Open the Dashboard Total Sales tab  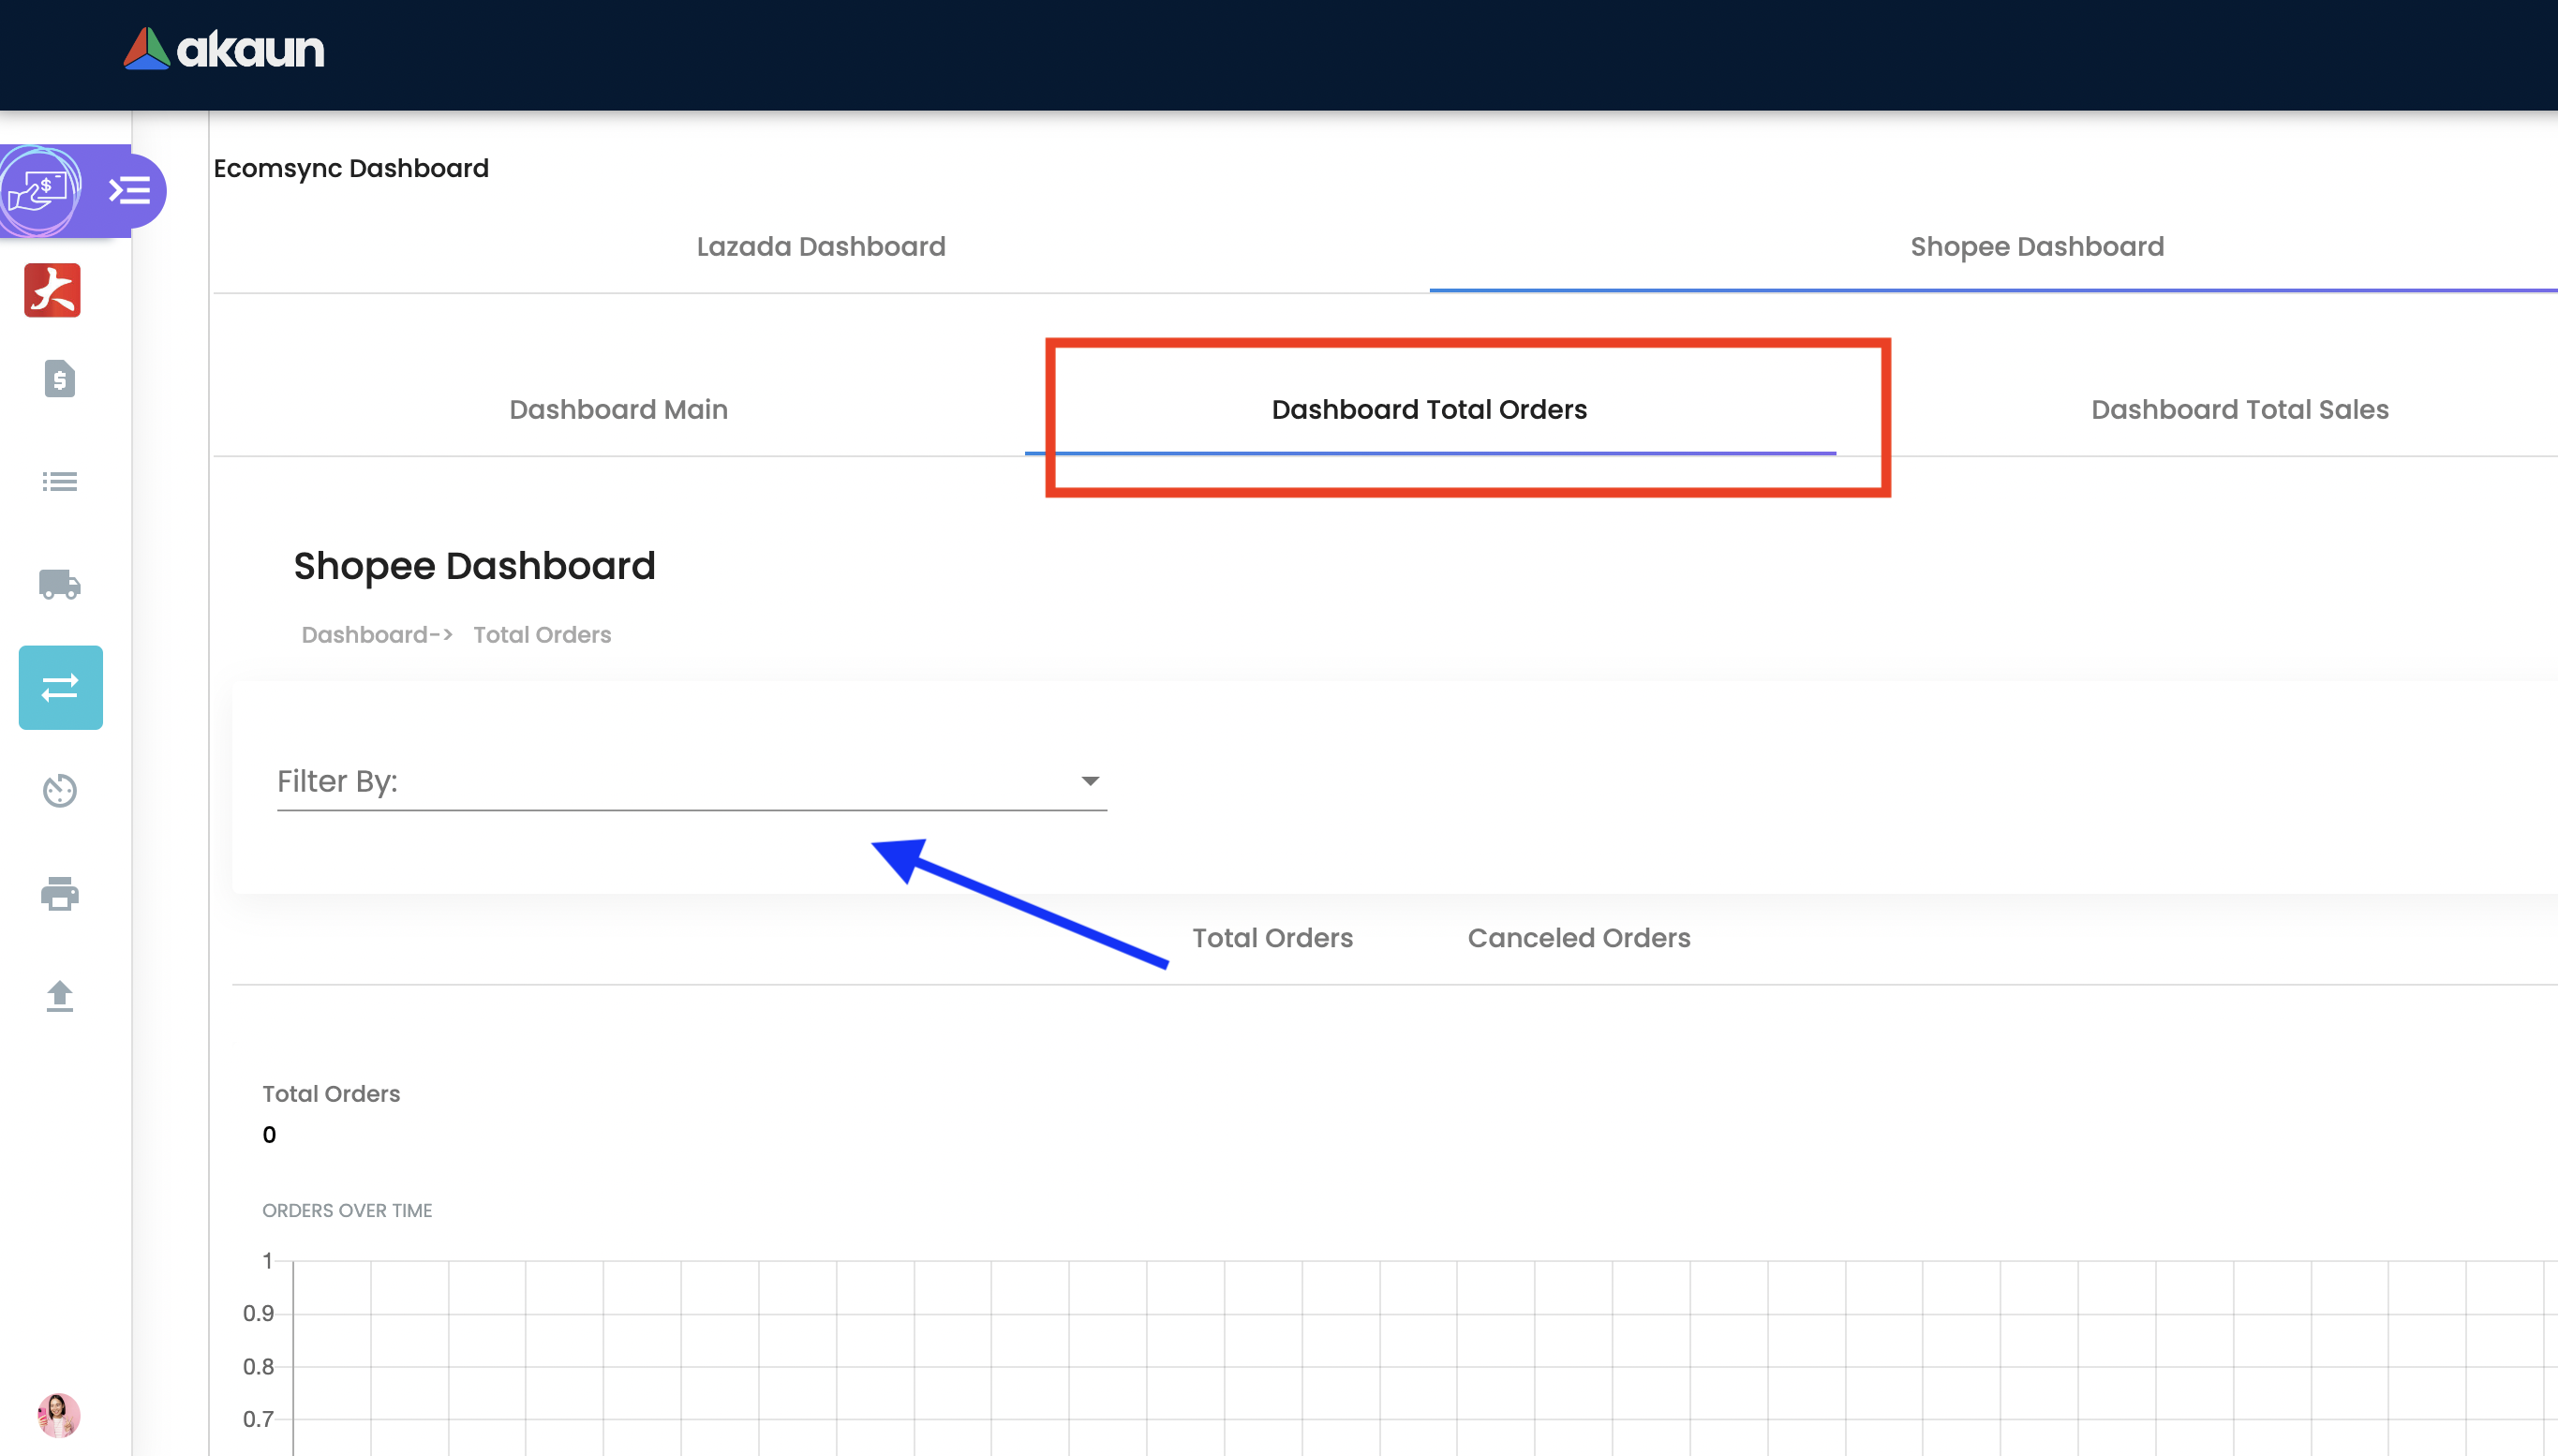(x=2239, y=409)
